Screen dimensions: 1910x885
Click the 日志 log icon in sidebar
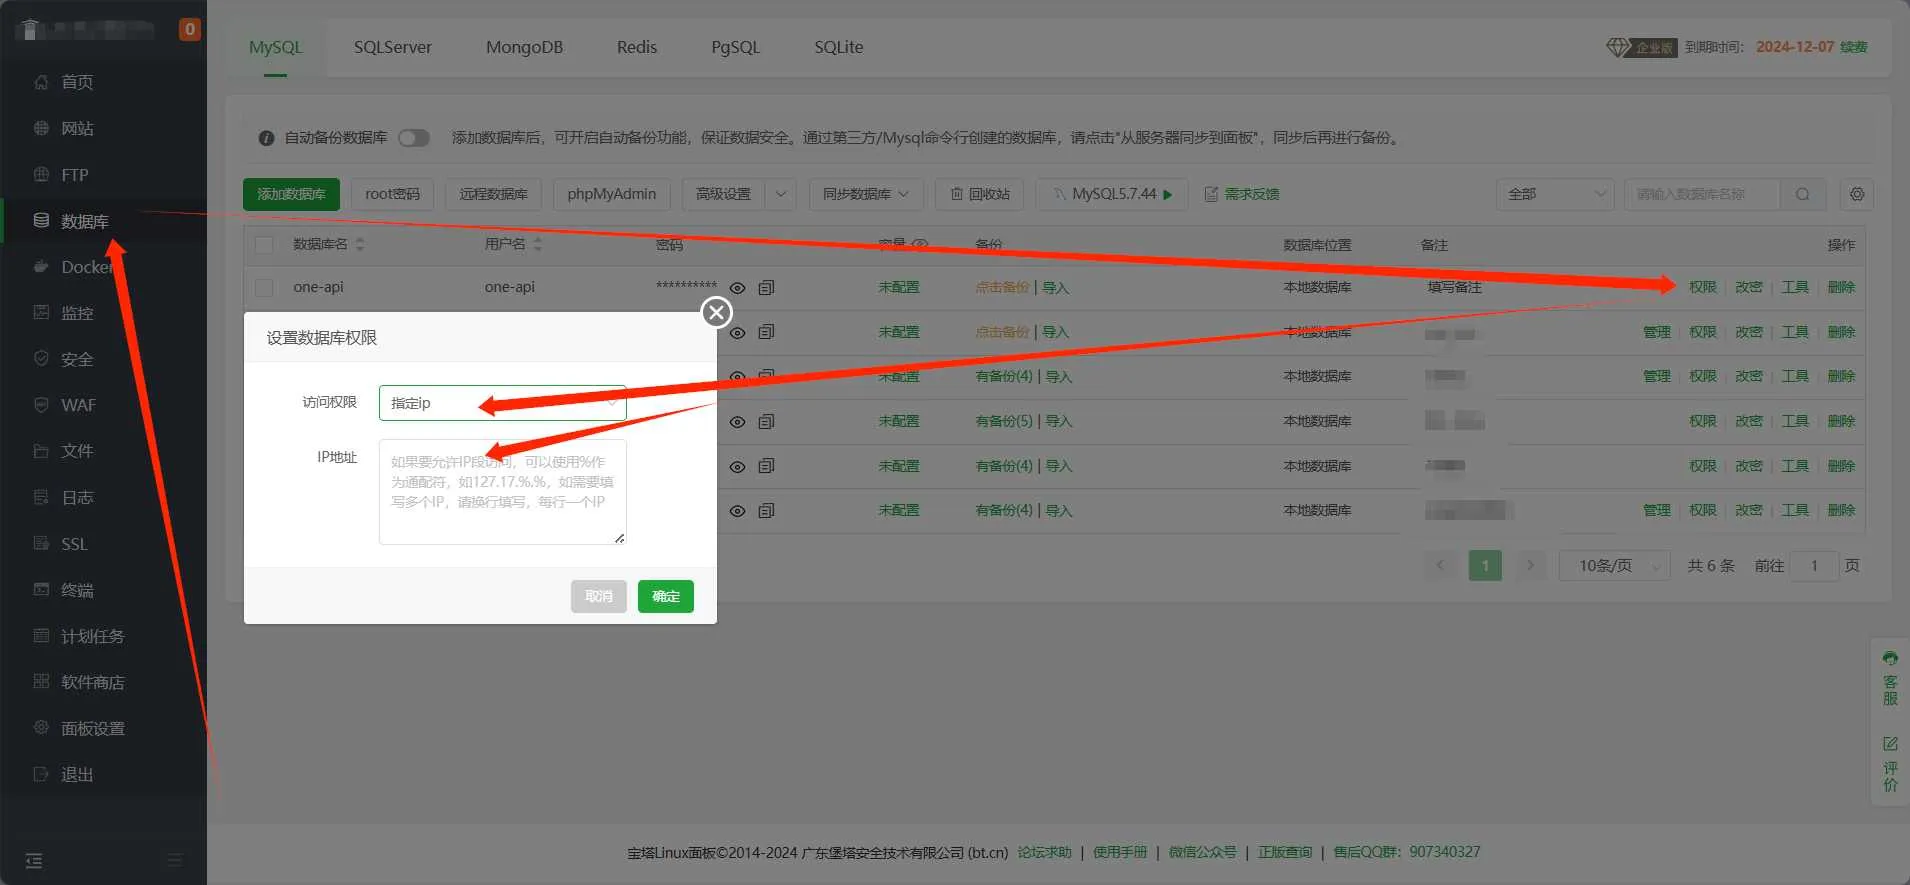[41, 497]
